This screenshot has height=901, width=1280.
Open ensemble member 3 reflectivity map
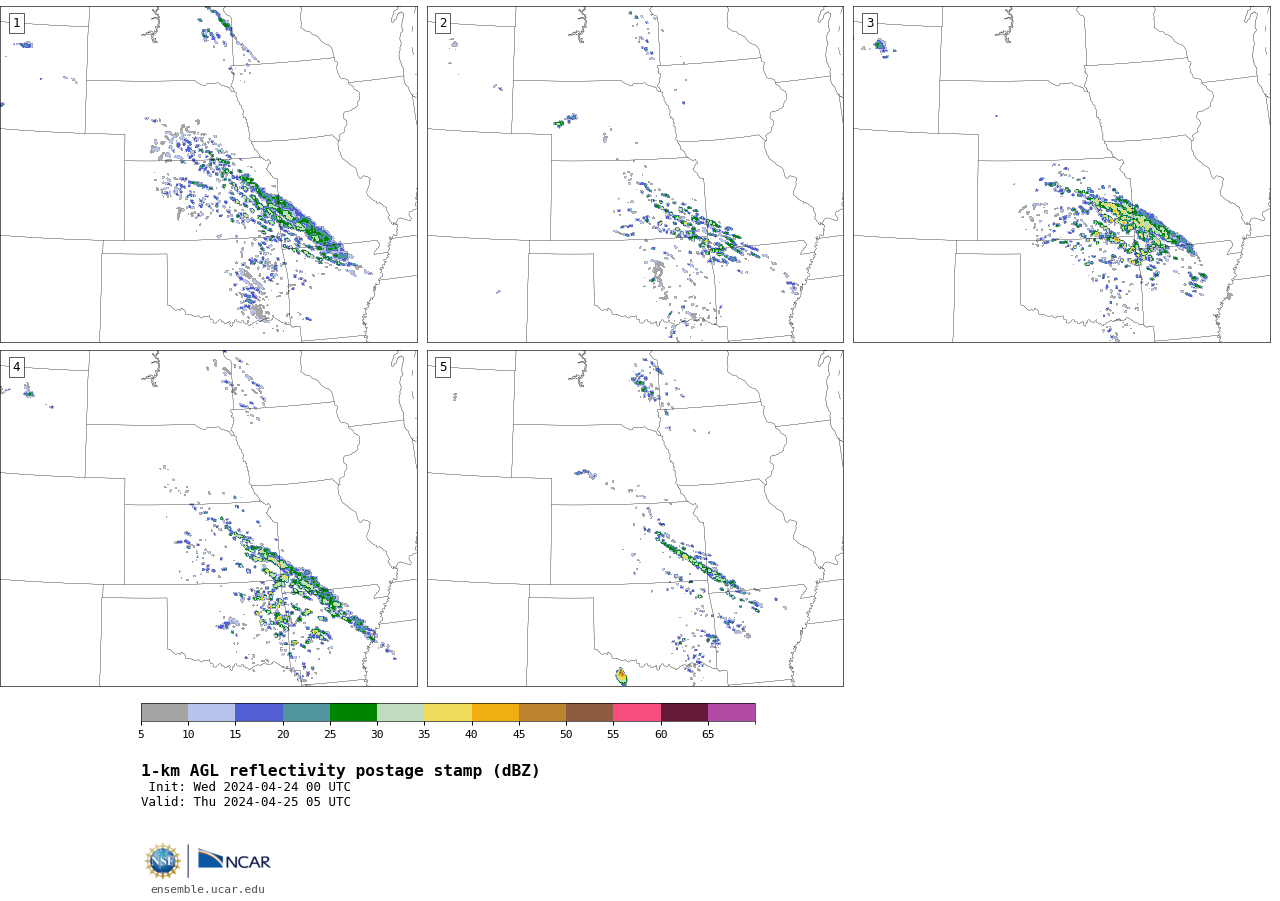click(x=1061, y=174)
